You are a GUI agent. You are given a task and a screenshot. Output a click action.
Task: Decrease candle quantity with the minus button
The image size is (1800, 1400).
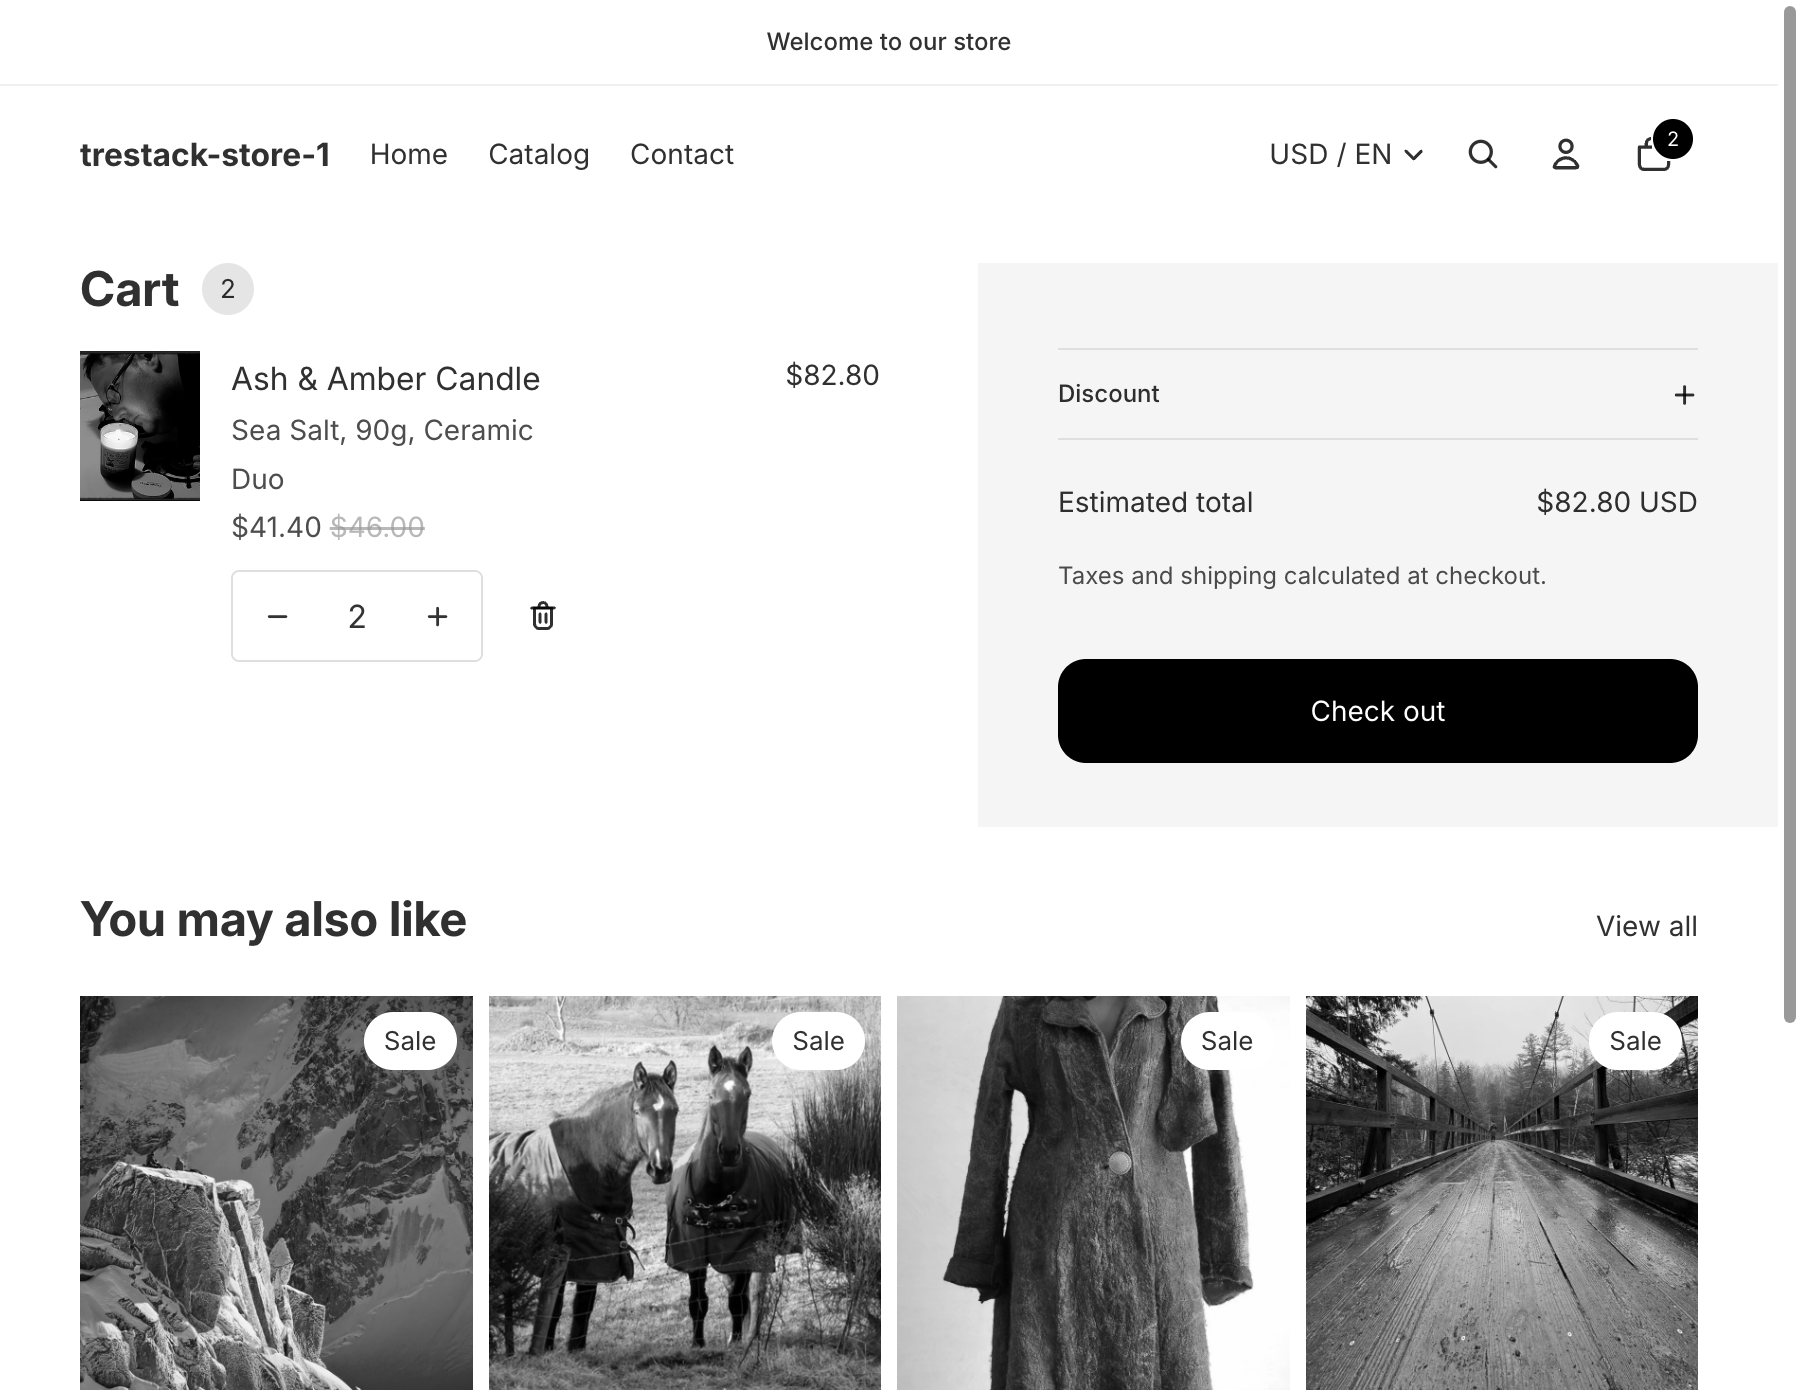(x=277, y=616)
